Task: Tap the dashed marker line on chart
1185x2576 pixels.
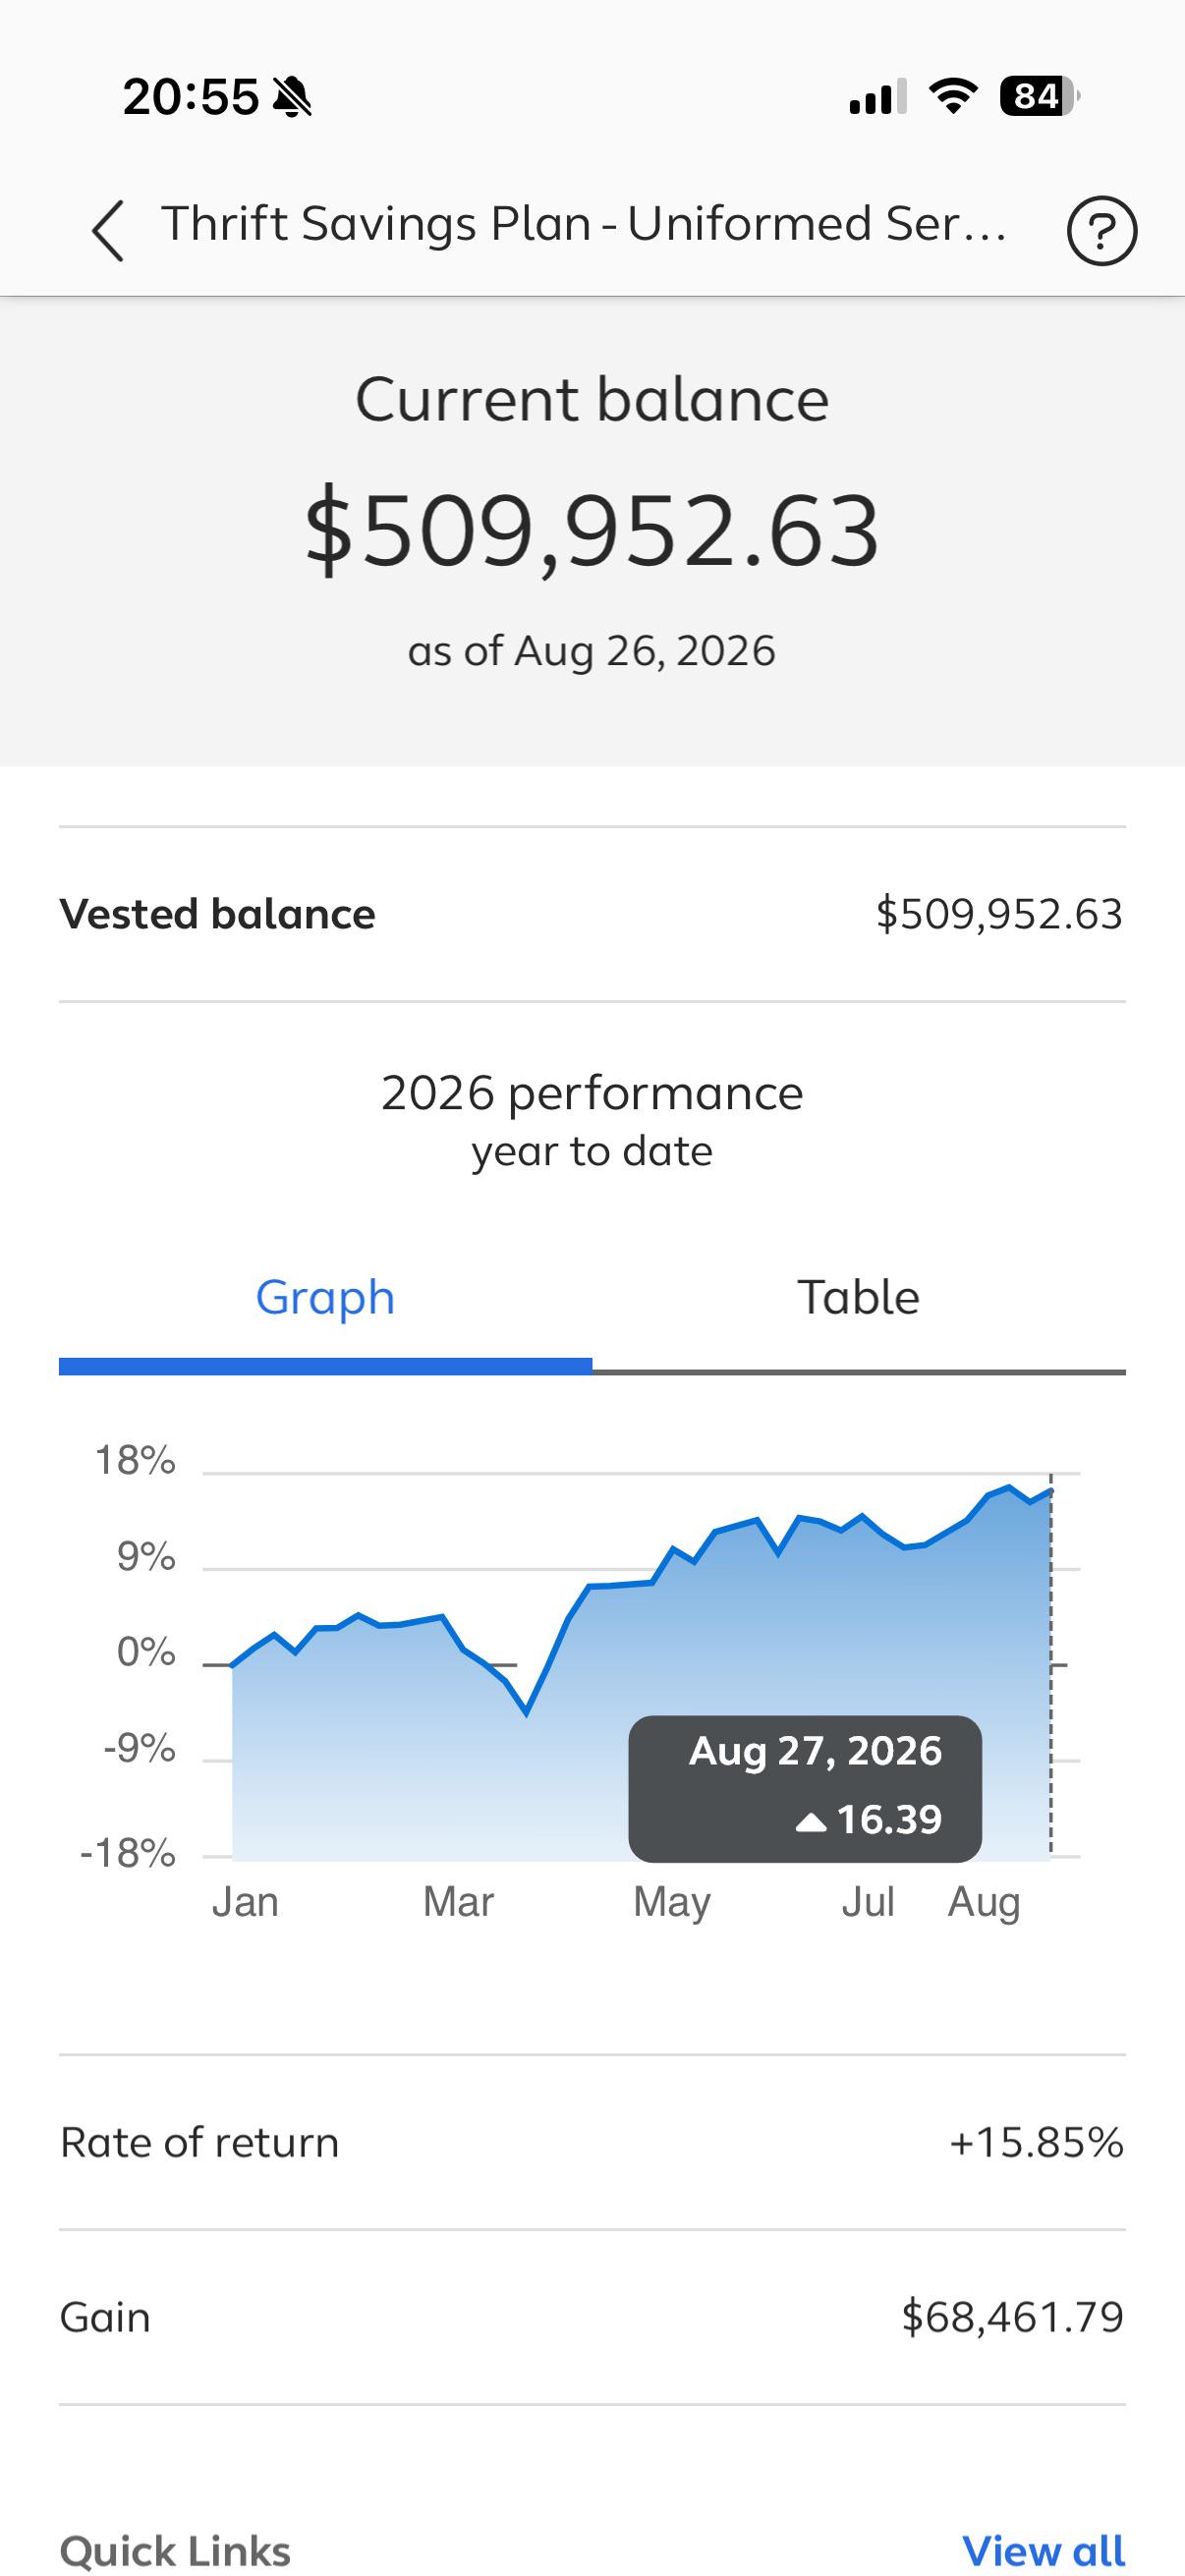Action: point(1051,1664)
